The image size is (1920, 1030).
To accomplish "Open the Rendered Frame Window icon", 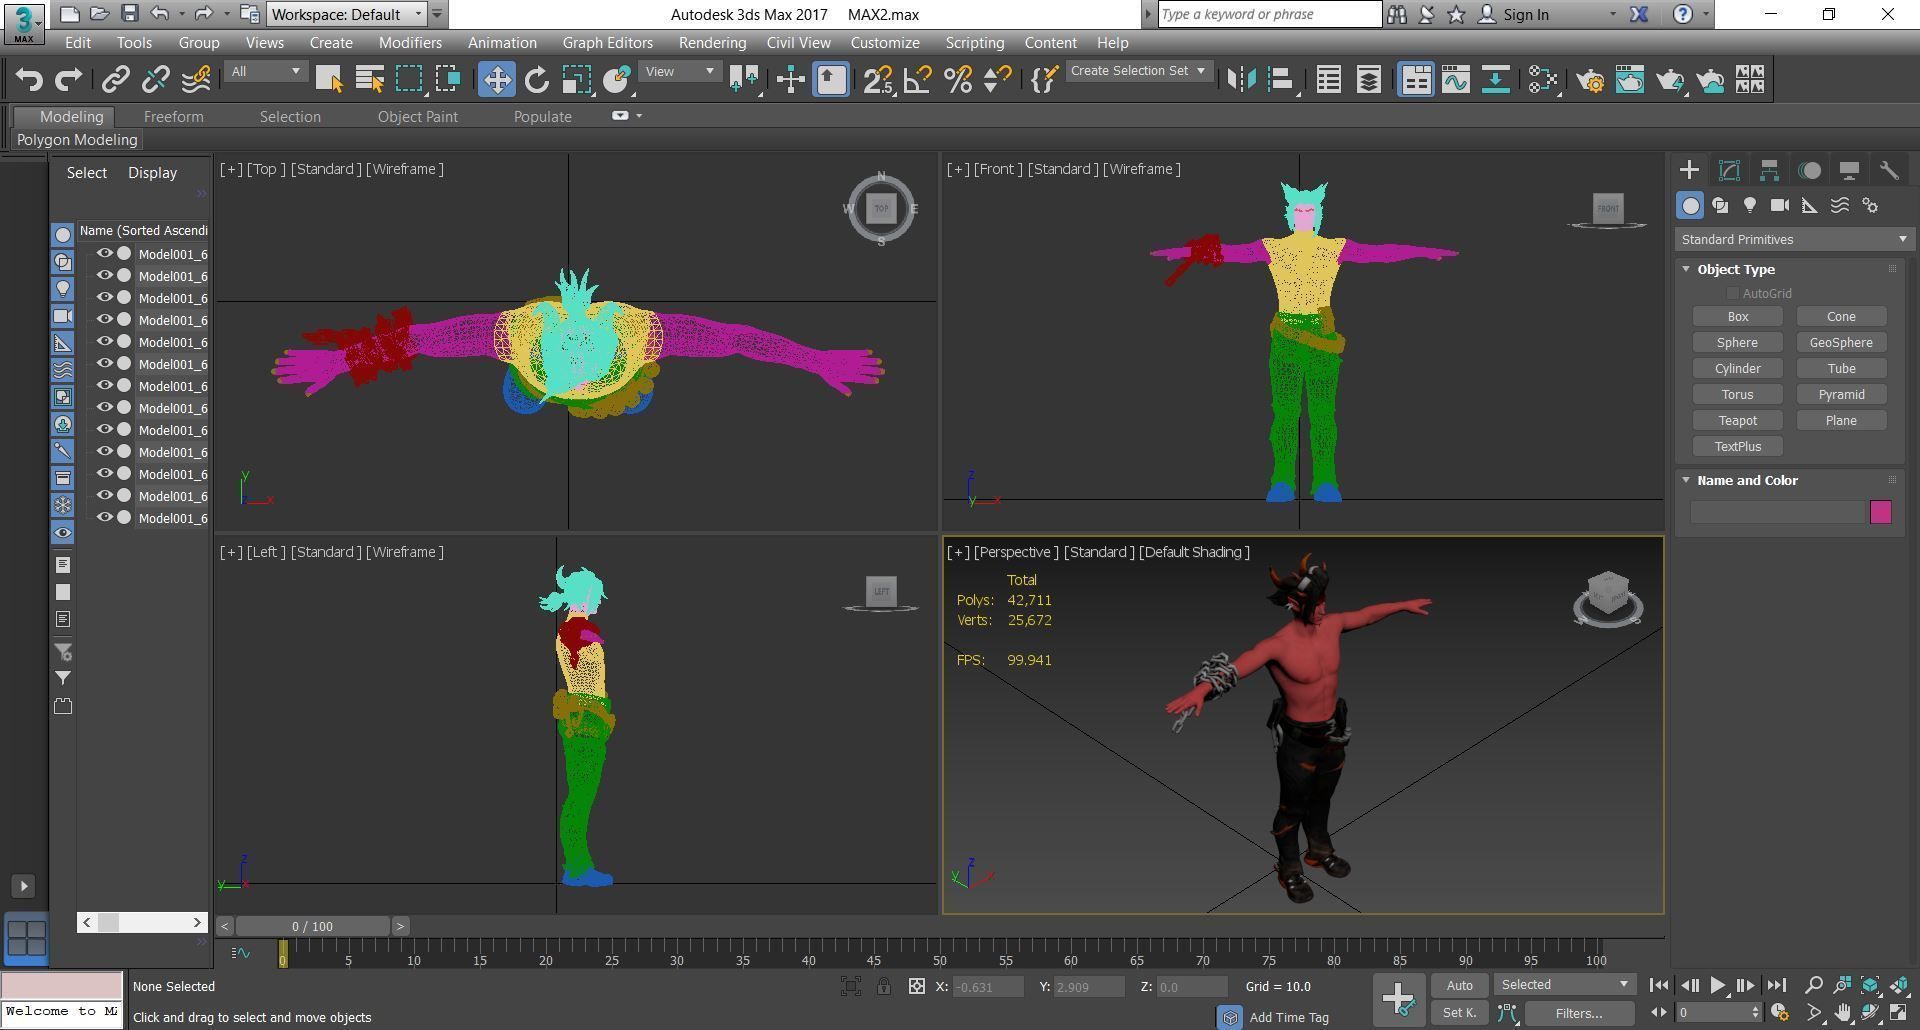I will pyautogui.click(x=1630, y=80).
